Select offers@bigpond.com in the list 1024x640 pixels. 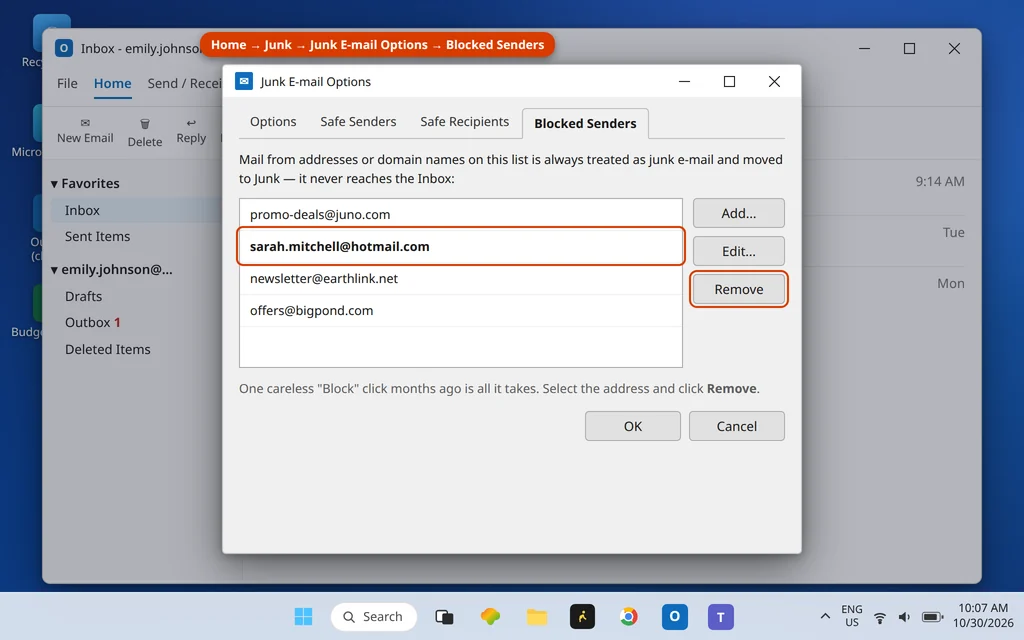(460, 310)
